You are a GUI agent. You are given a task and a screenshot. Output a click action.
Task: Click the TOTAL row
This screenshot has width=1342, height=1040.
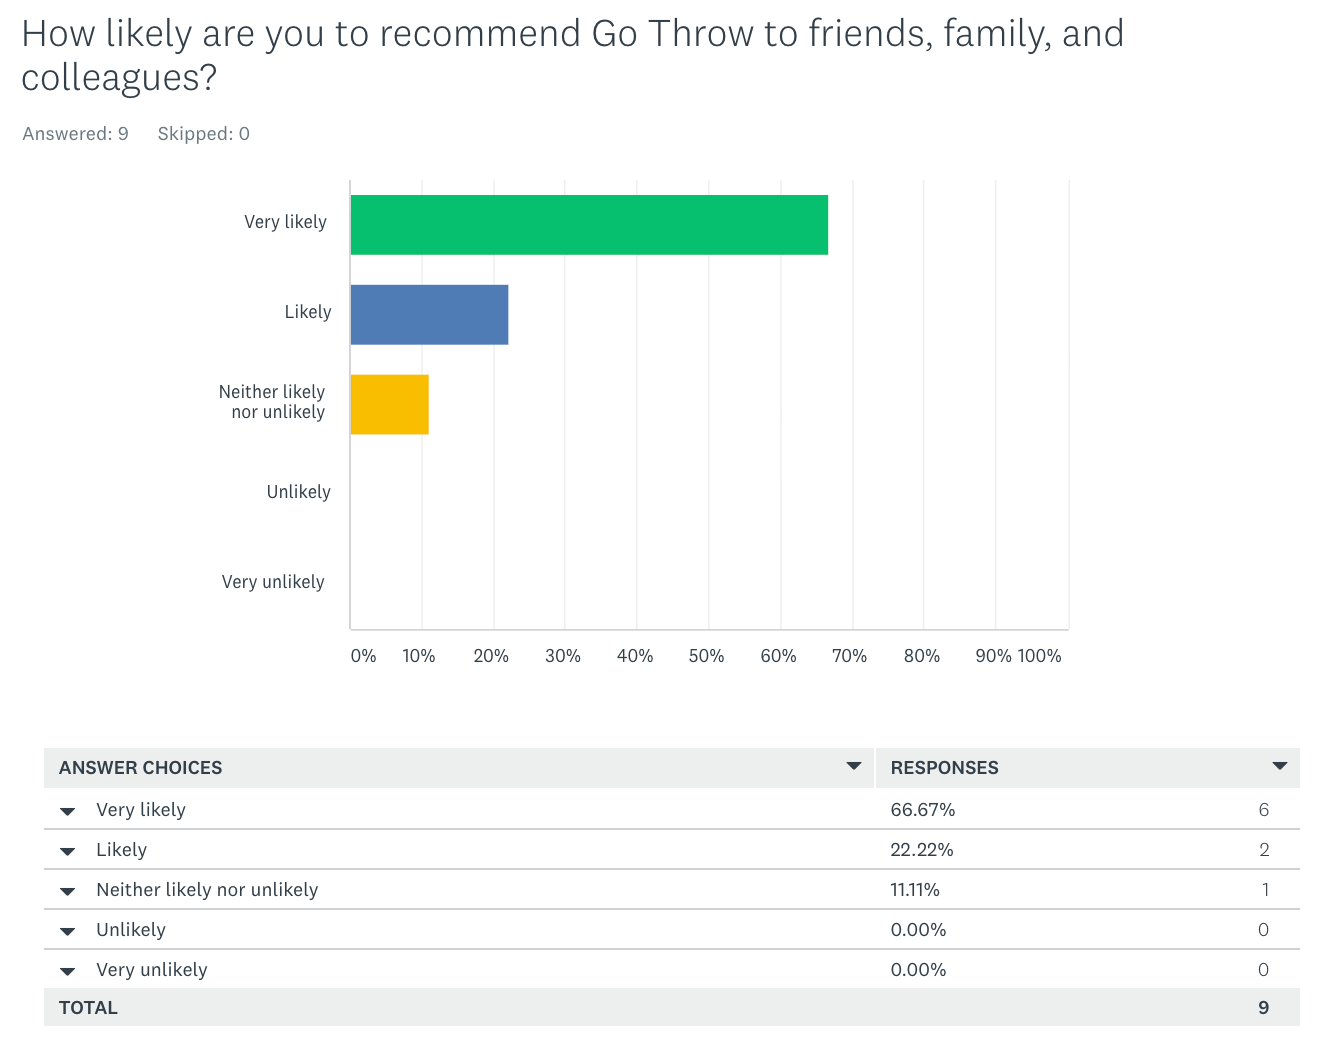pos(672,1008)
